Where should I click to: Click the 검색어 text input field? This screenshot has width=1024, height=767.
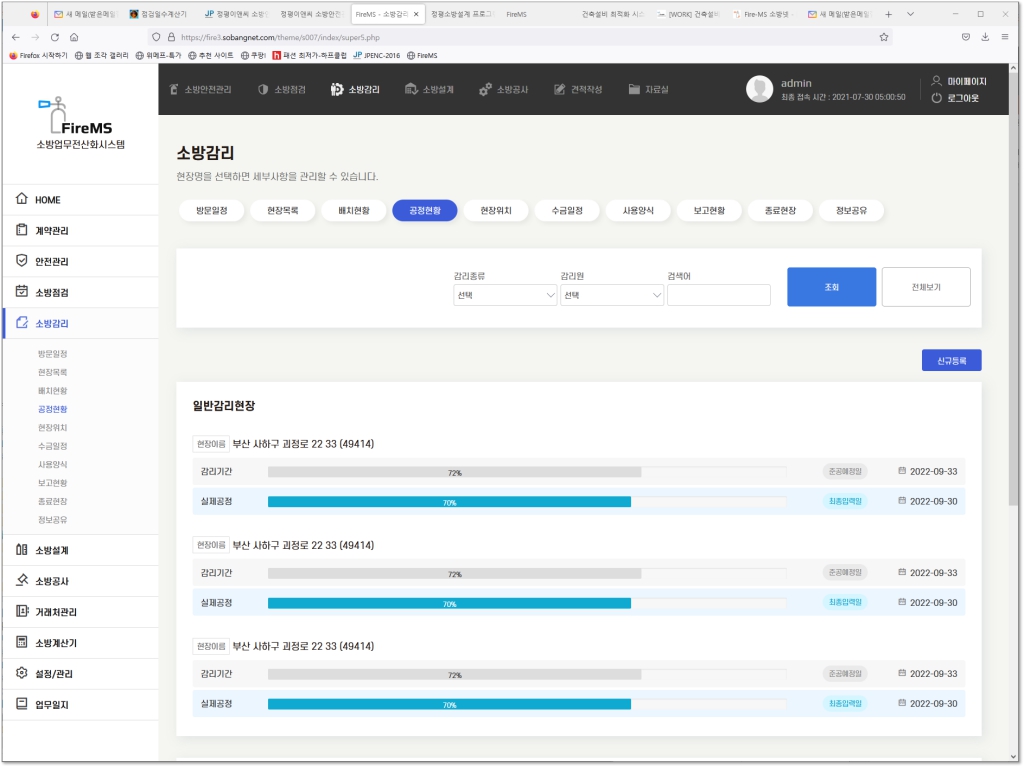click(x=718, y=295)
